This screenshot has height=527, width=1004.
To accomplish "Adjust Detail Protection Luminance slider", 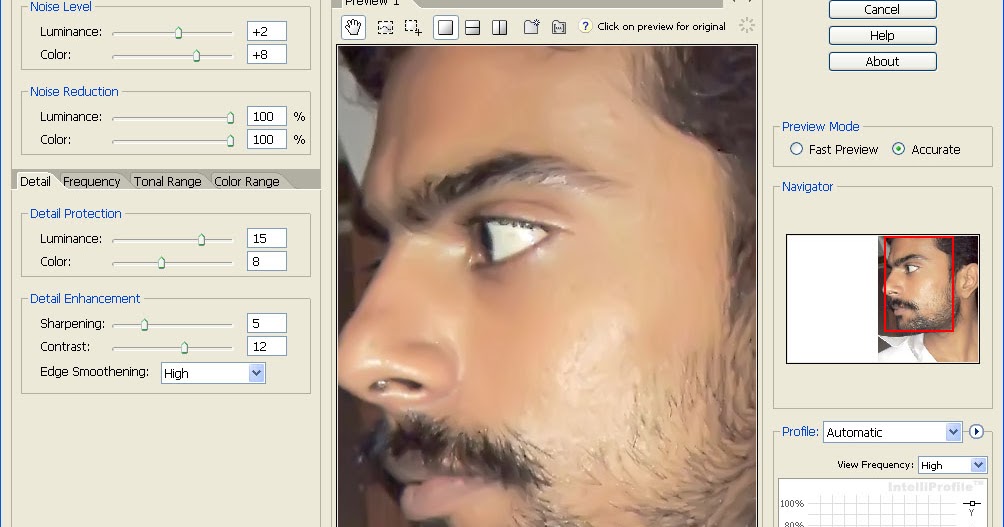I will pos(202,239).
